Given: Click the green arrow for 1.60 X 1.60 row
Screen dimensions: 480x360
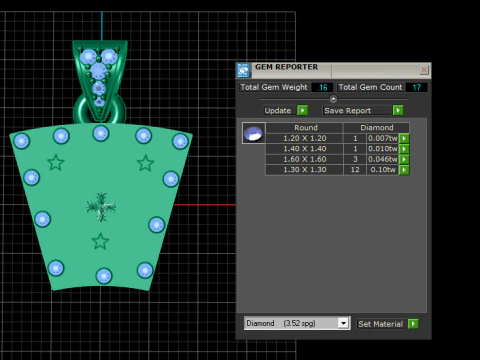Looking at the screenshot, I should pyautogui.click(x=404, y=159).
